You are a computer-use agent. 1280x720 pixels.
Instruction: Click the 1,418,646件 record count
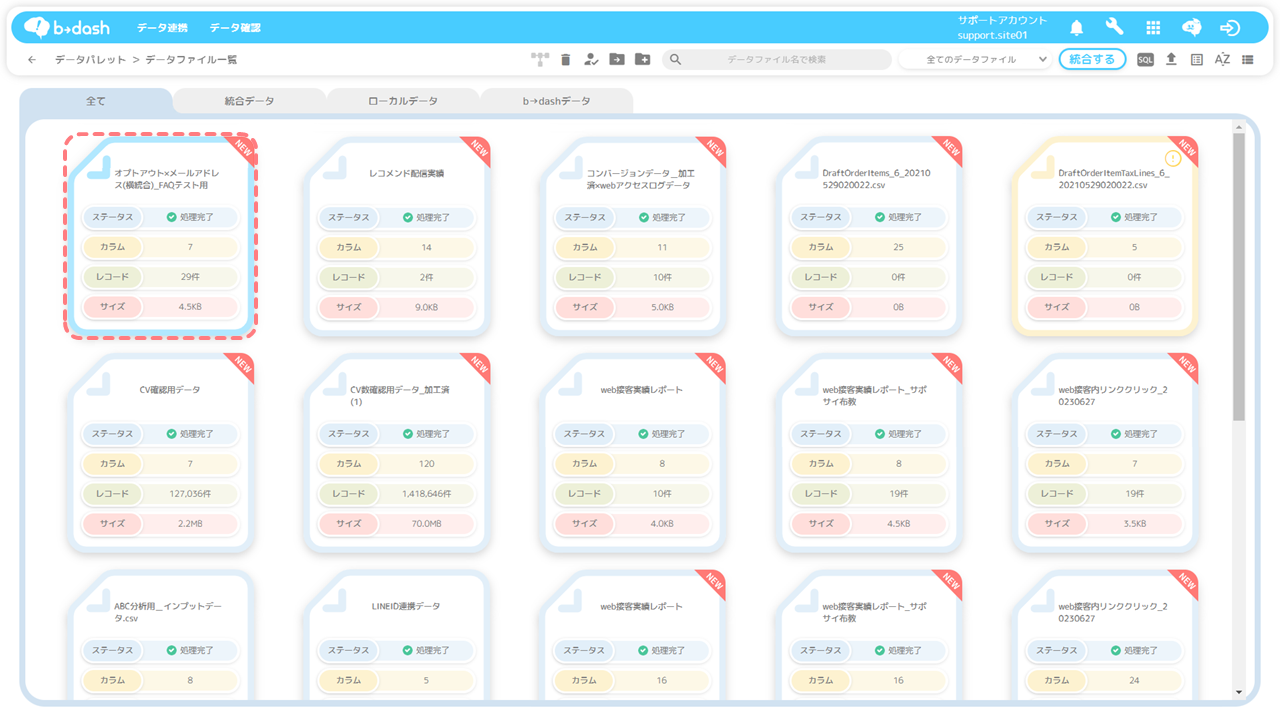tap(426, 494)
